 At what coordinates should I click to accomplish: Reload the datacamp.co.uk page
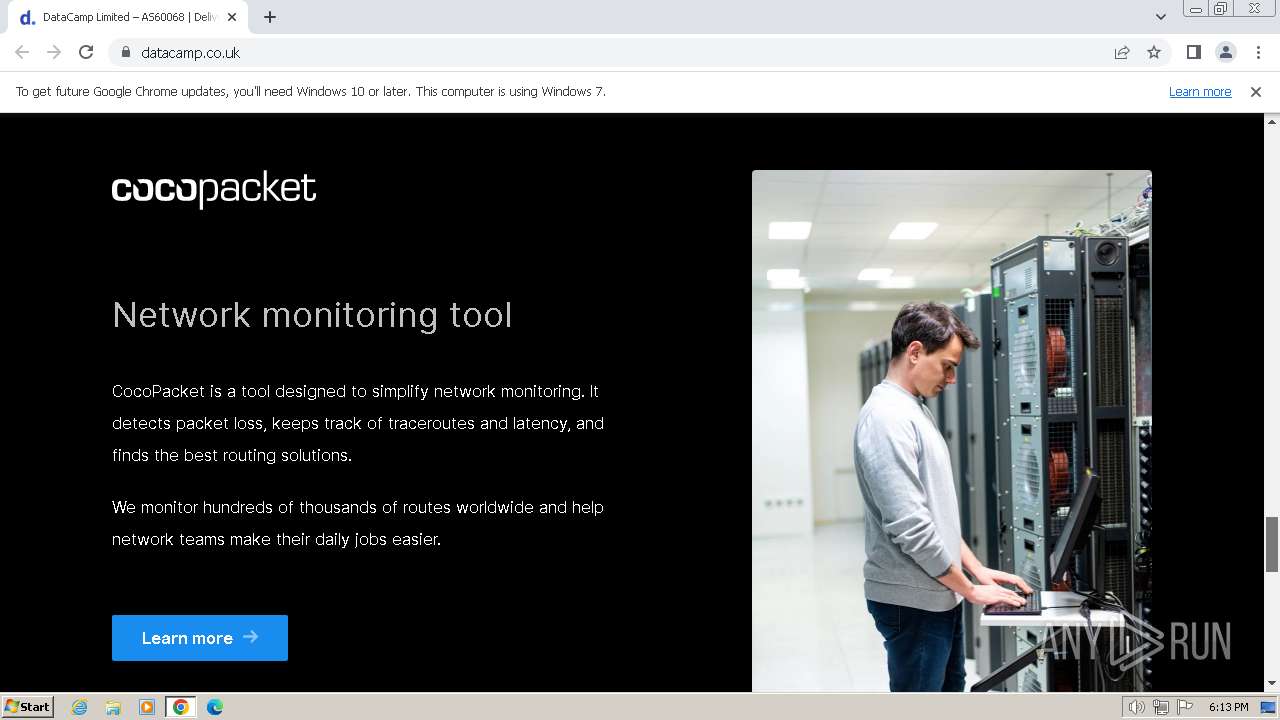click(86, 52)
